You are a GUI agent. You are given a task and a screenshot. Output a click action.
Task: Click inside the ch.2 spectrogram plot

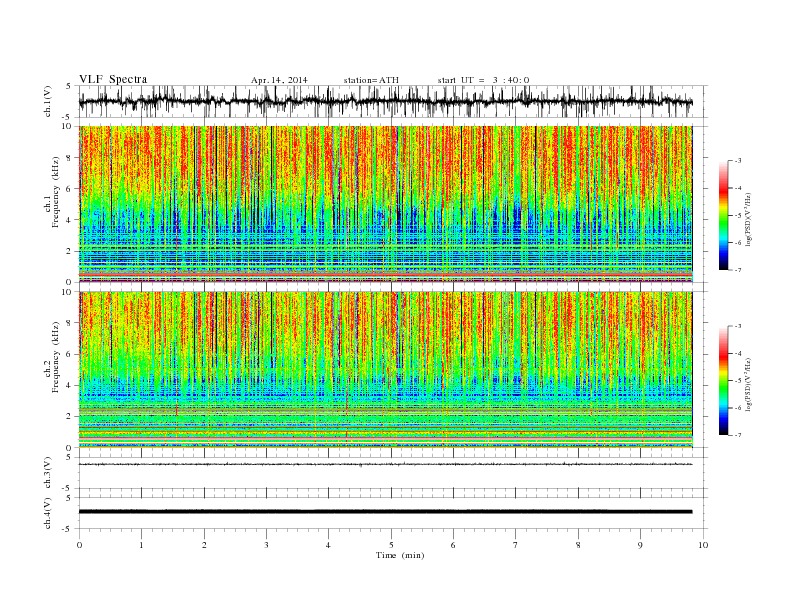(385, 370)
